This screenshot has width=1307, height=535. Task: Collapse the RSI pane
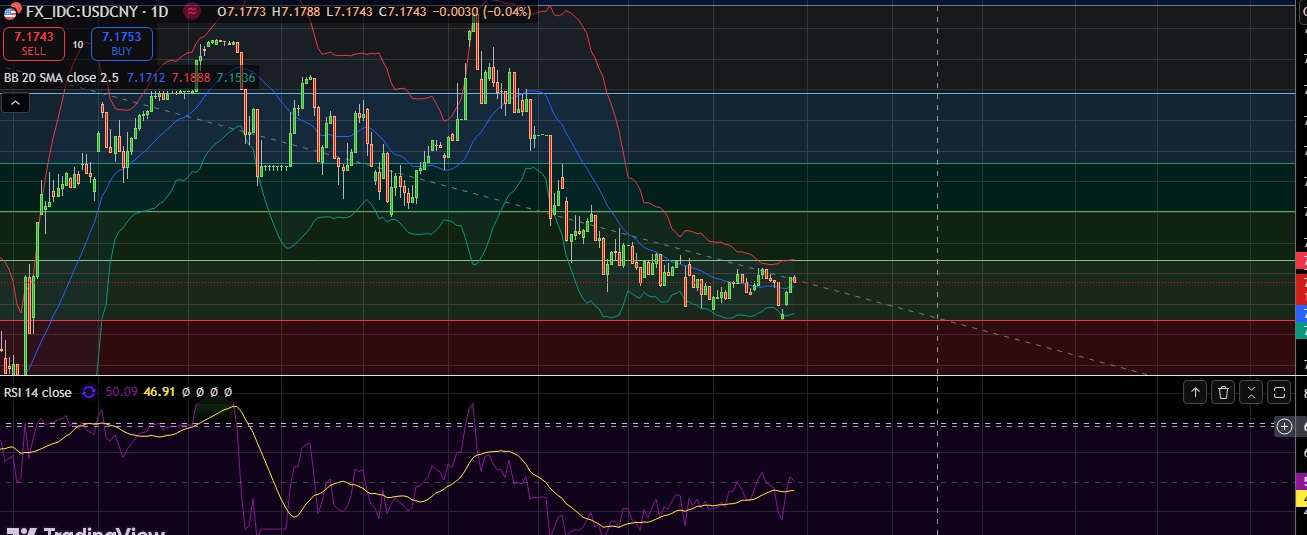tap(1251, 393)
